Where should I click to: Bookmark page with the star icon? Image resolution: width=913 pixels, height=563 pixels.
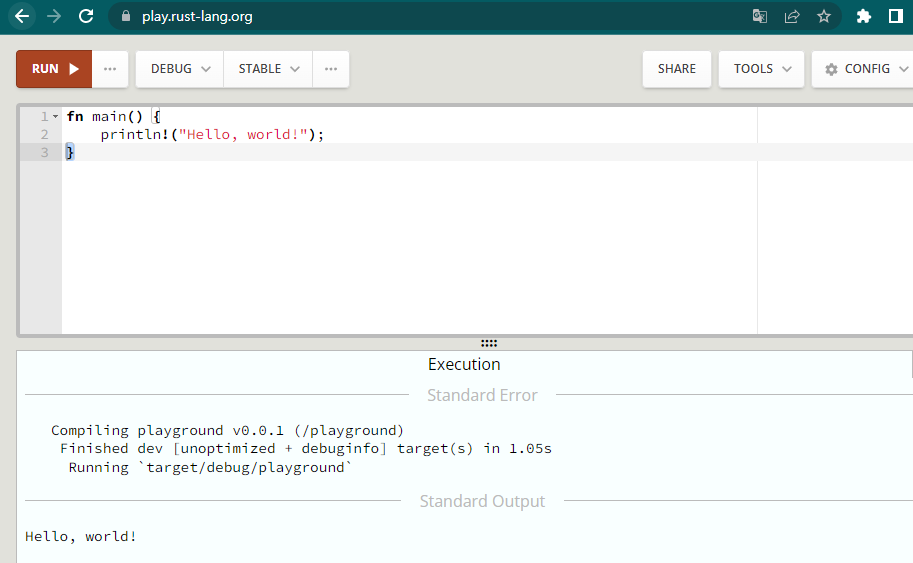click(x=823, y=16)
